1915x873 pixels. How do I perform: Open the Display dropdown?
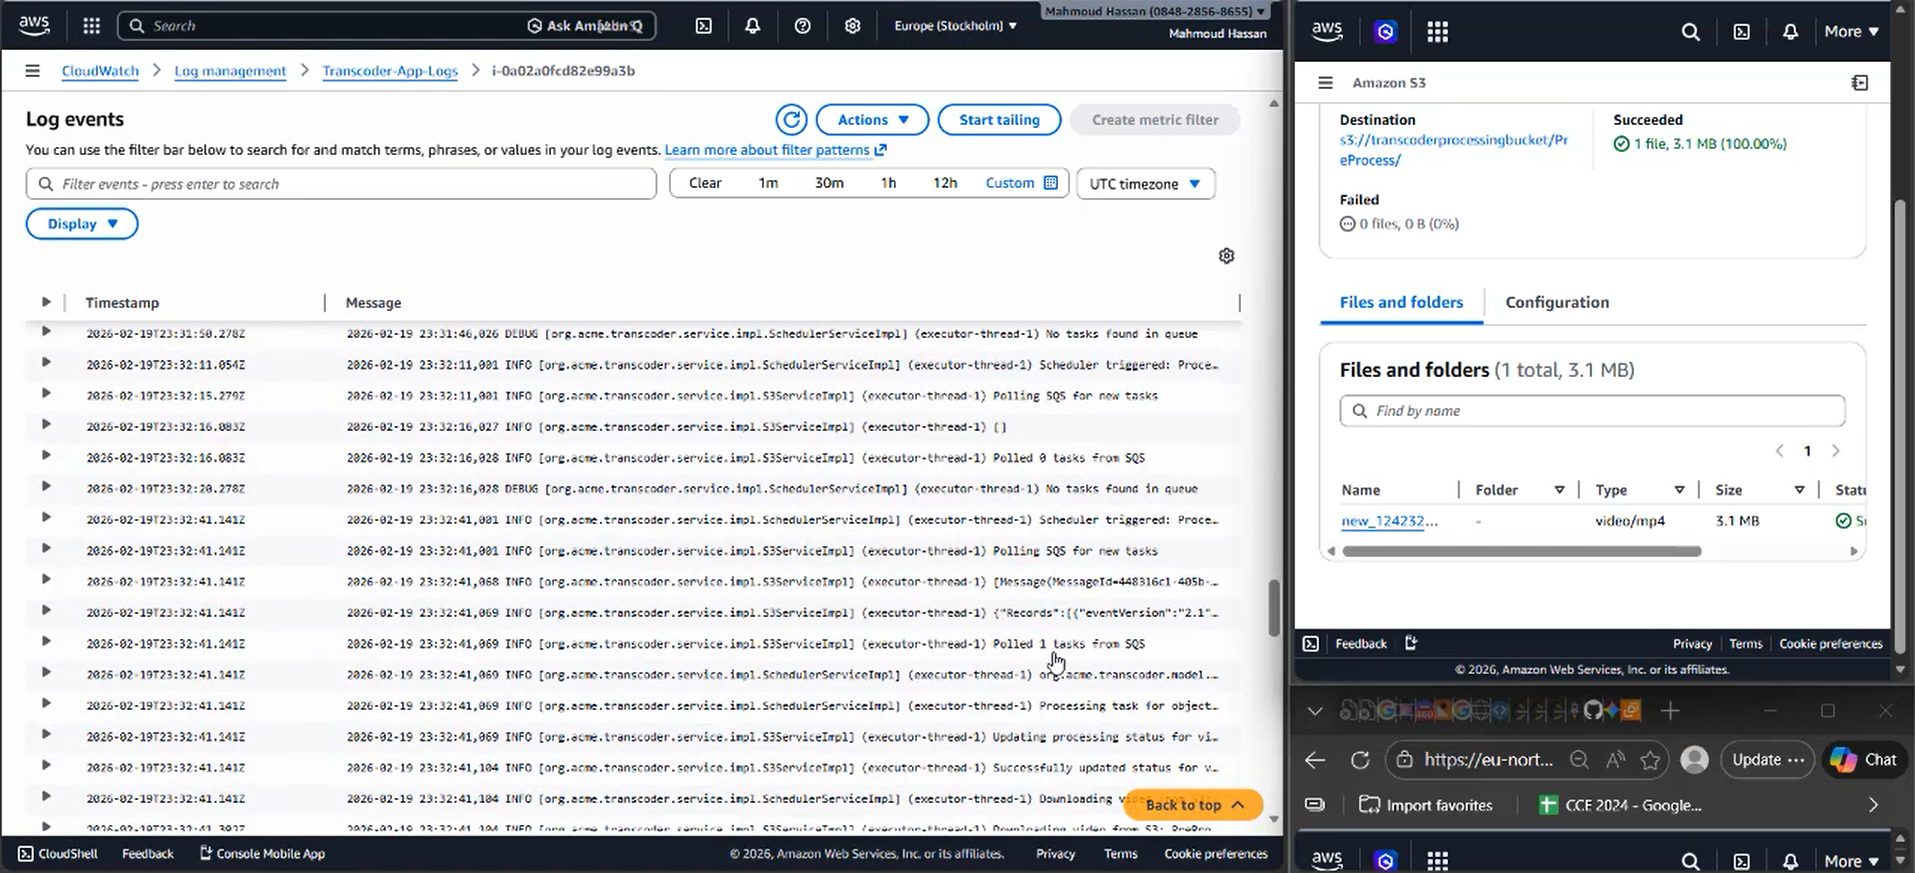[82, 224]
